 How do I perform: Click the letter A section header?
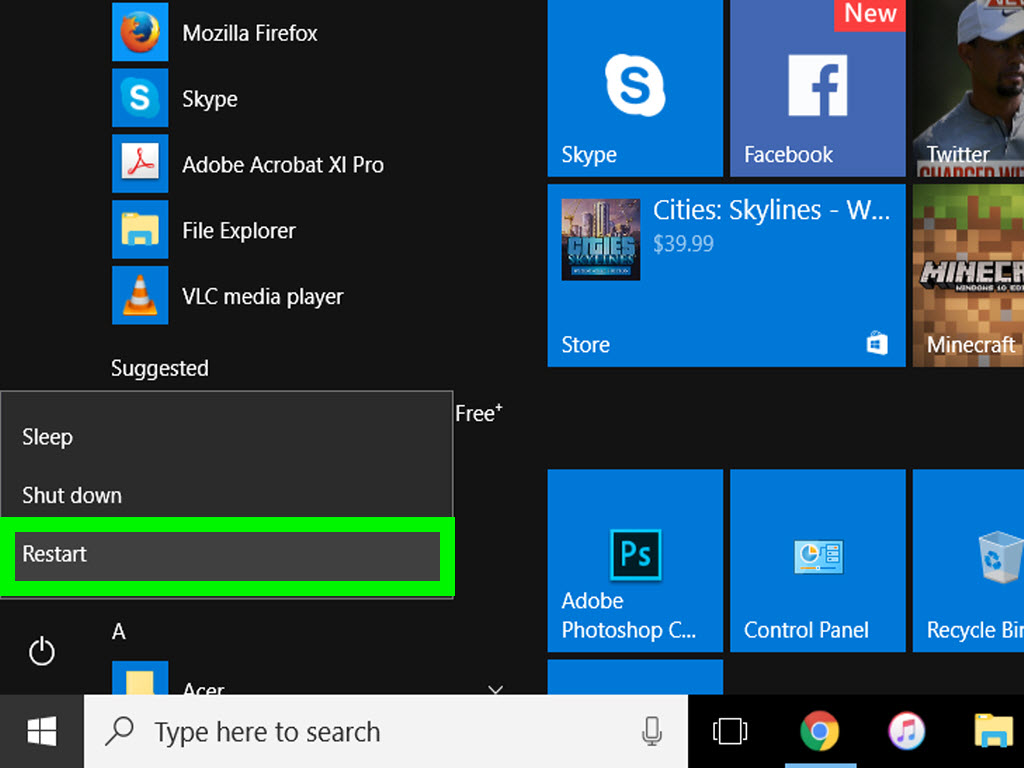[x=118, y=632]
